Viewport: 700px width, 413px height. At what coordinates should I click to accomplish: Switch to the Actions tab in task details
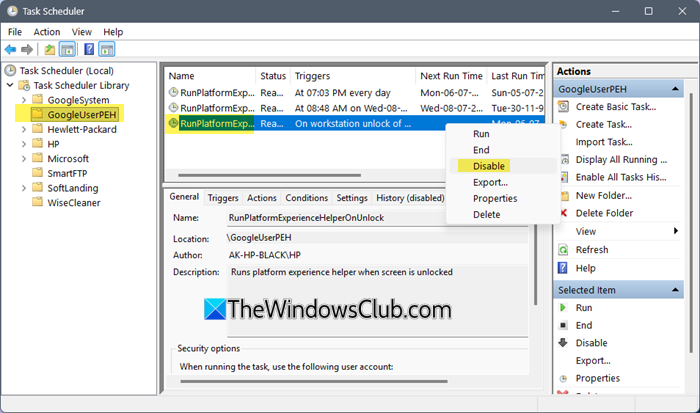click(x=262, y=198)
